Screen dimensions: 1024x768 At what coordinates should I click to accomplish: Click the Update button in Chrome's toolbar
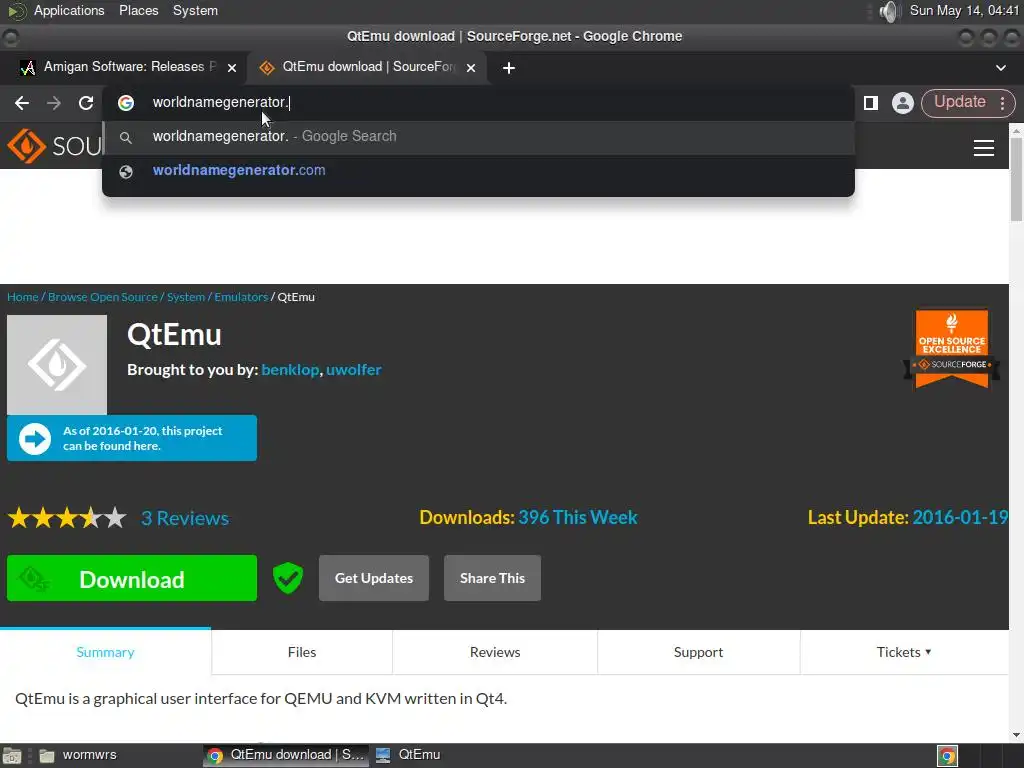click(959, 102)
